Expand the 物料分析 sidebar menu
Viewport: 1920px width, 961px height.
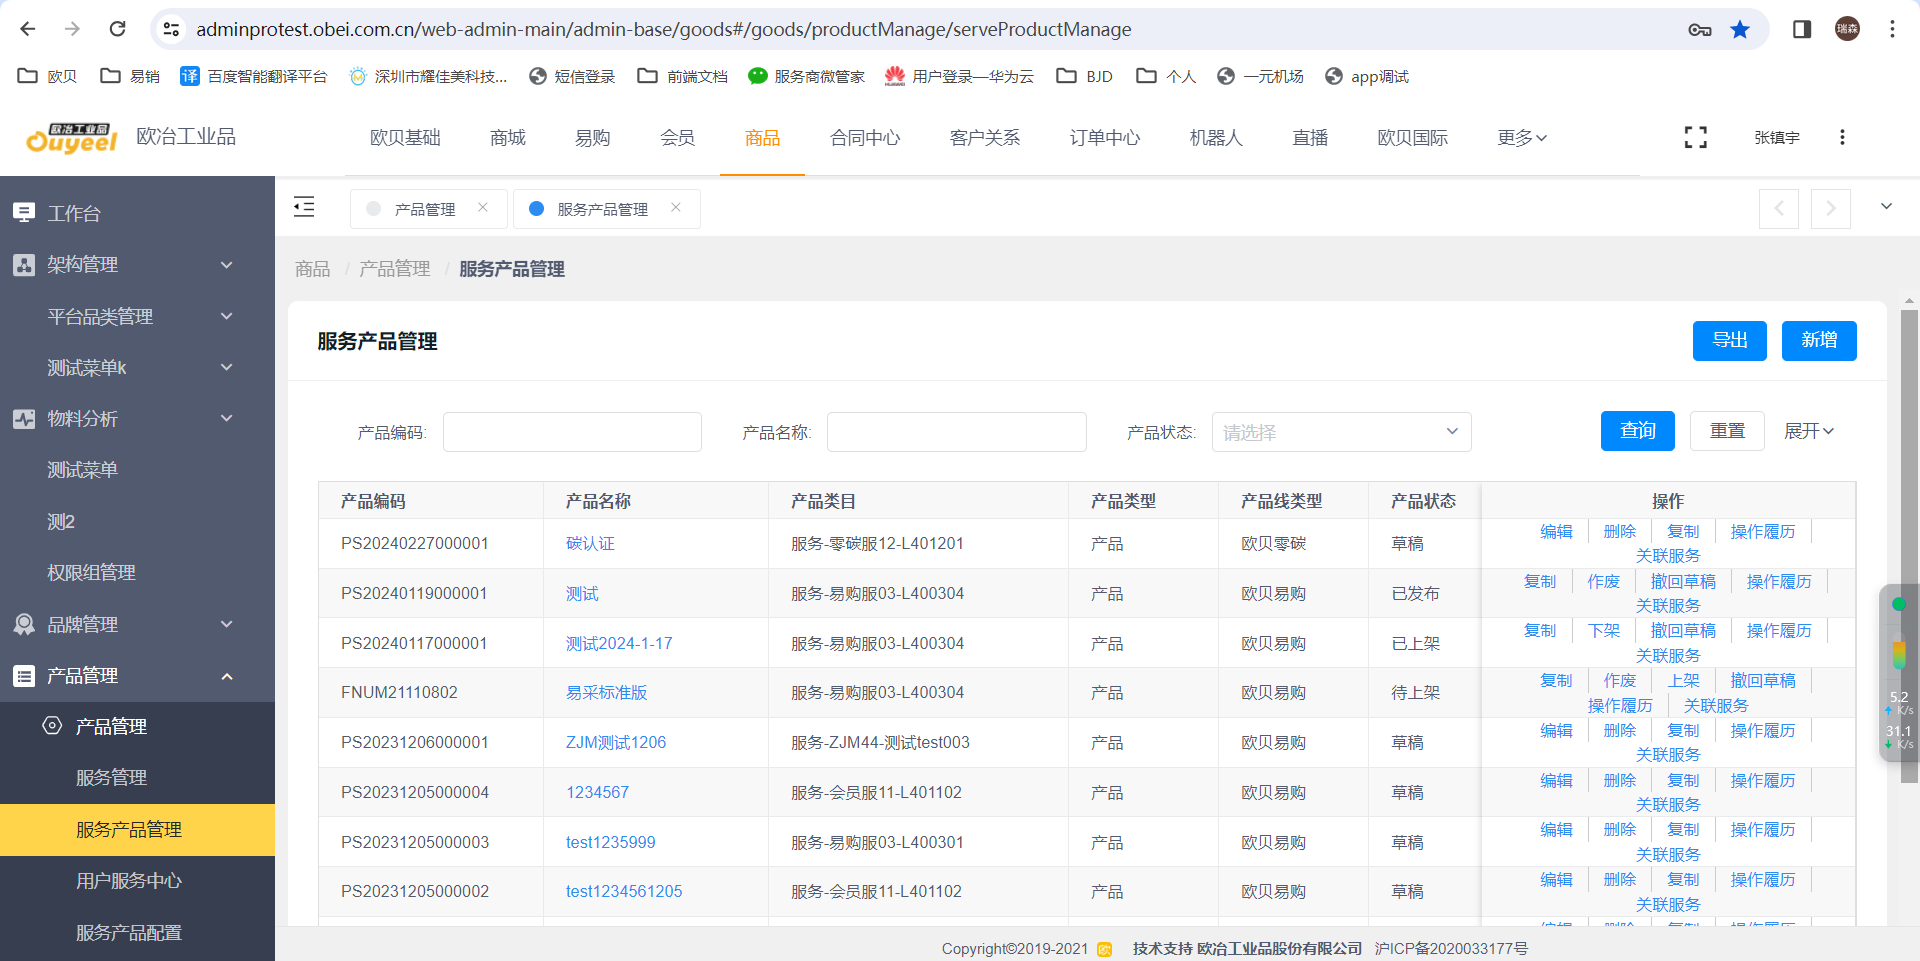tap(137, 419)
